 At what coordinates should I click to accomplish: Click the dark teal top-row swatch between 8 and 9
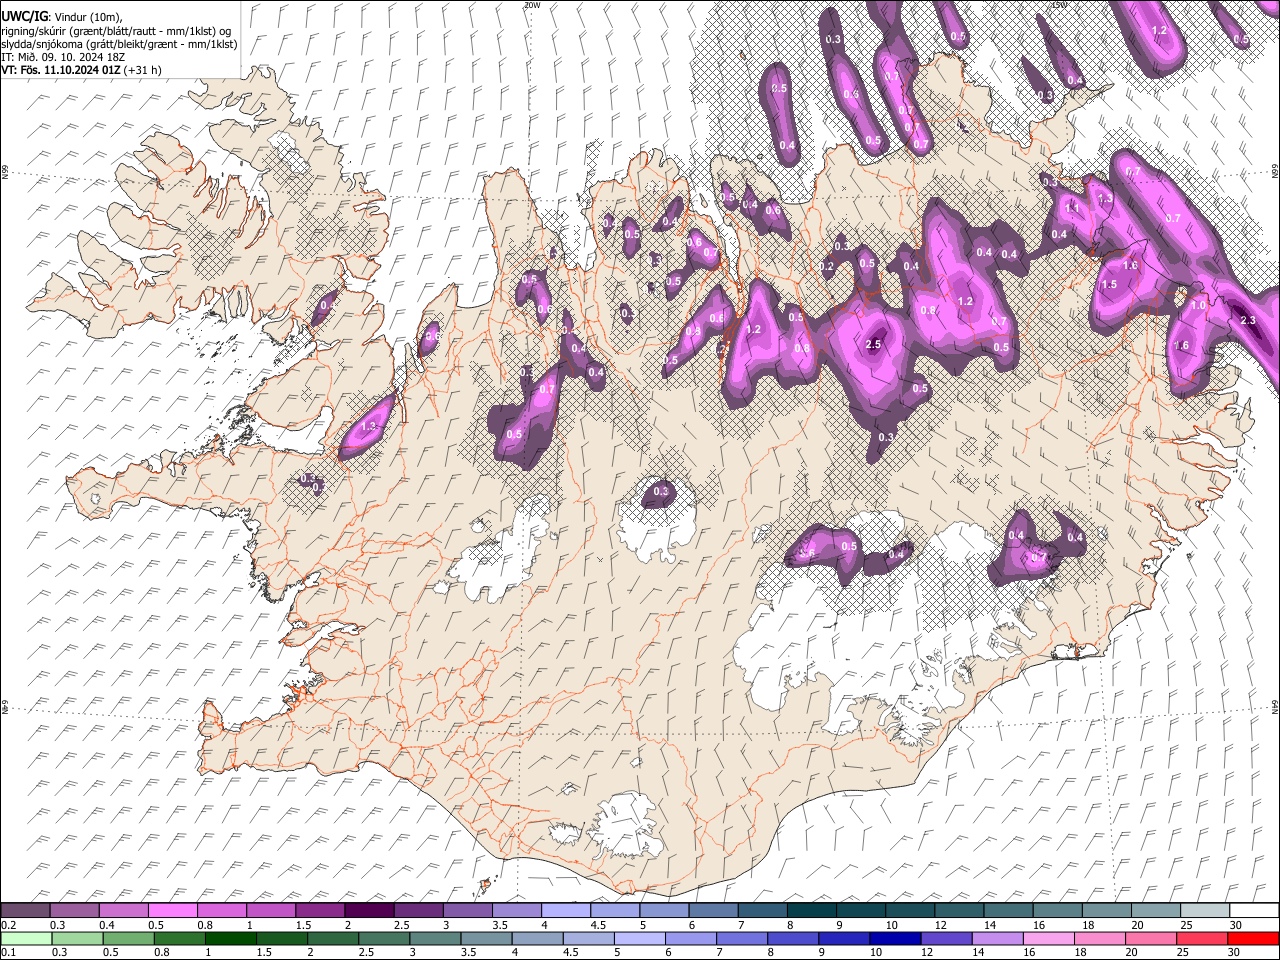pyautogui.click(x=811, y=910)
